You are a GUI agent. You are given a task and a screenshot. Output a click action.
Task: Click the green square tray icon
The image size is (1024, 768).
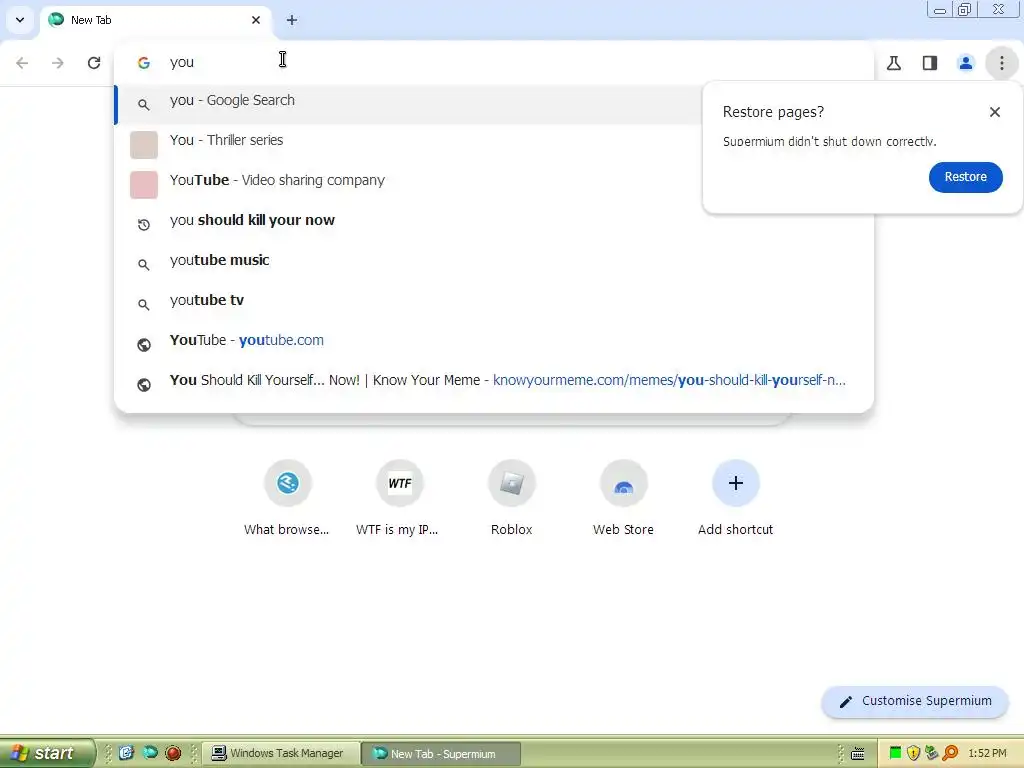click(895, 753)
